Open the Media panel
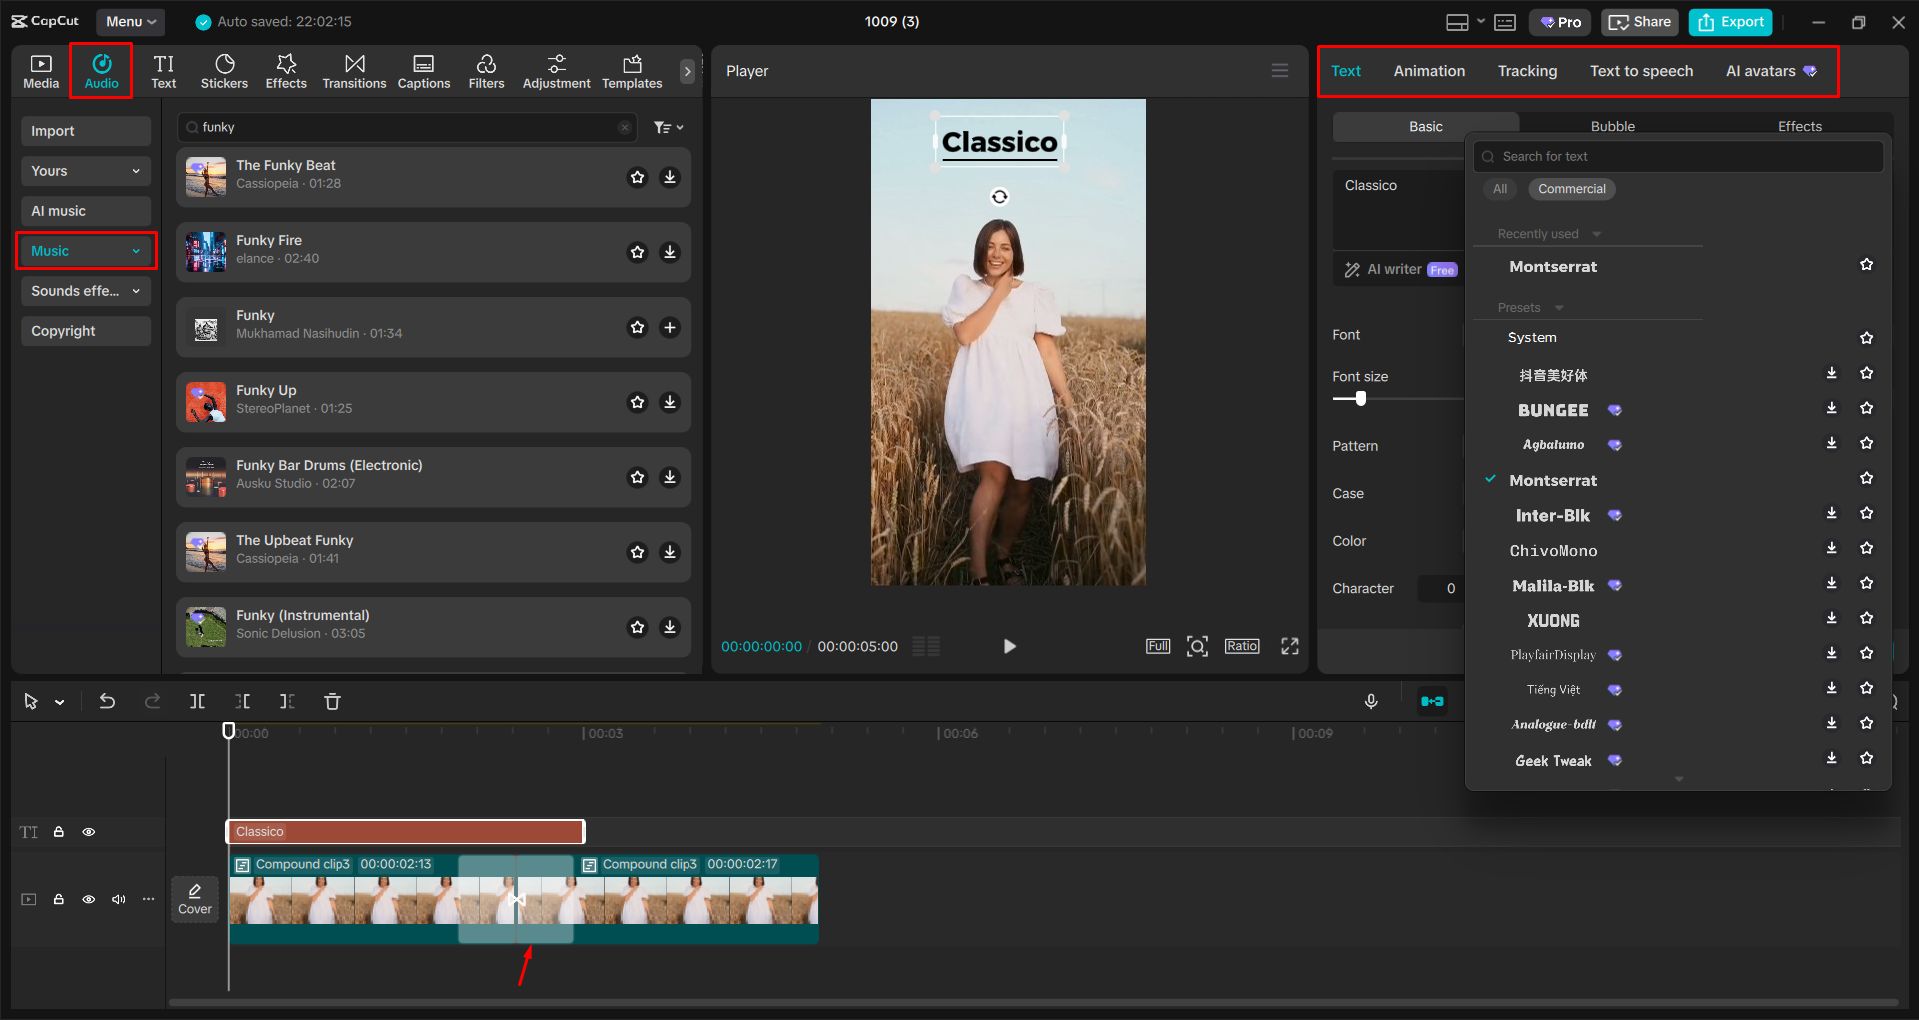Screen dimensions: 1919x1020 (x=40, y=70)
